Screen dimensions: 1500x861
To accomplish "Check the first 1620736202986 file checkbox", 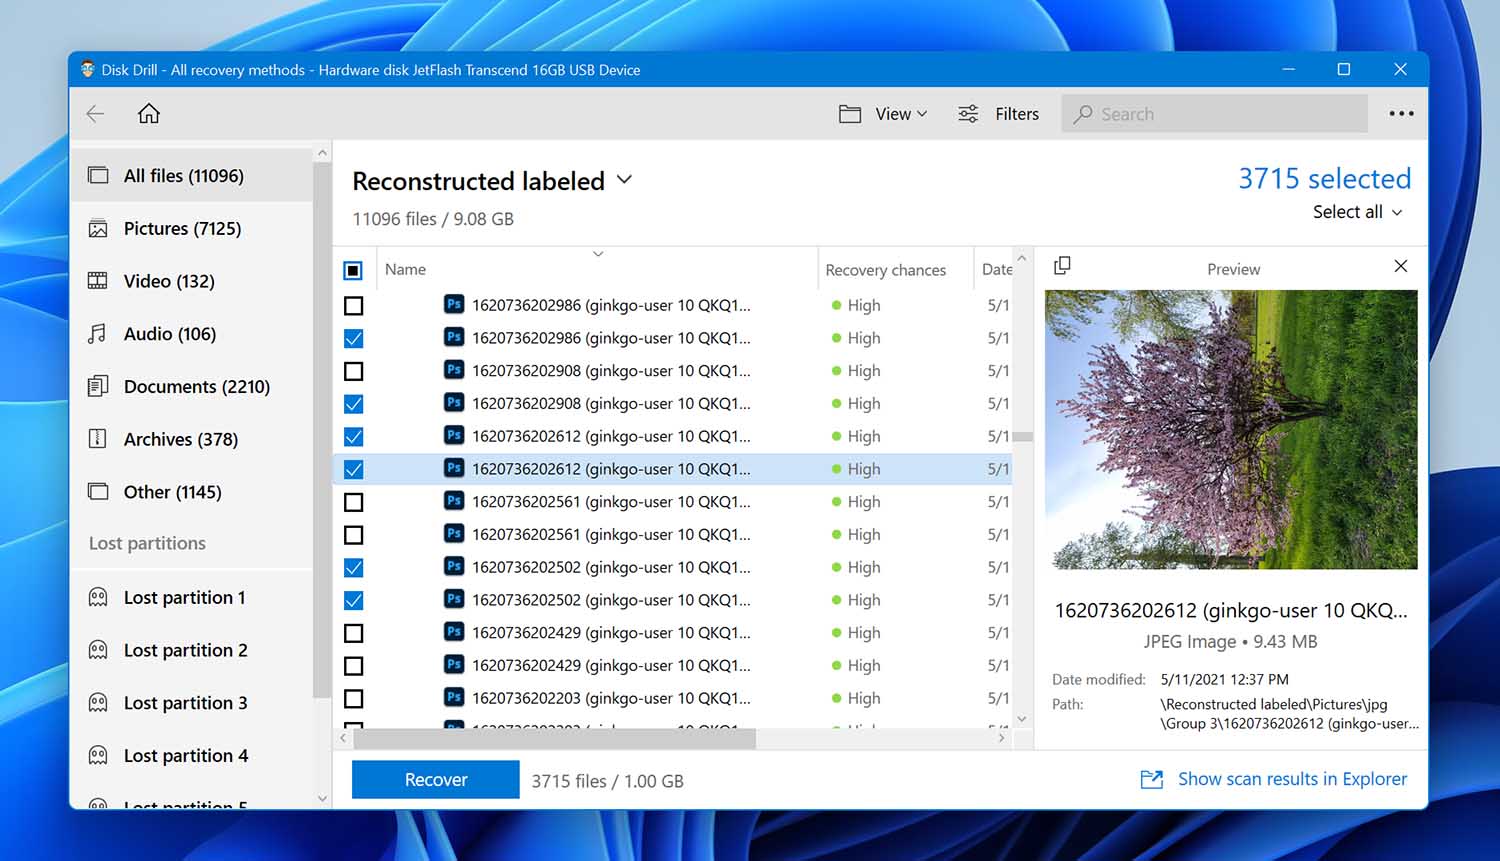I will pos(353,306).
